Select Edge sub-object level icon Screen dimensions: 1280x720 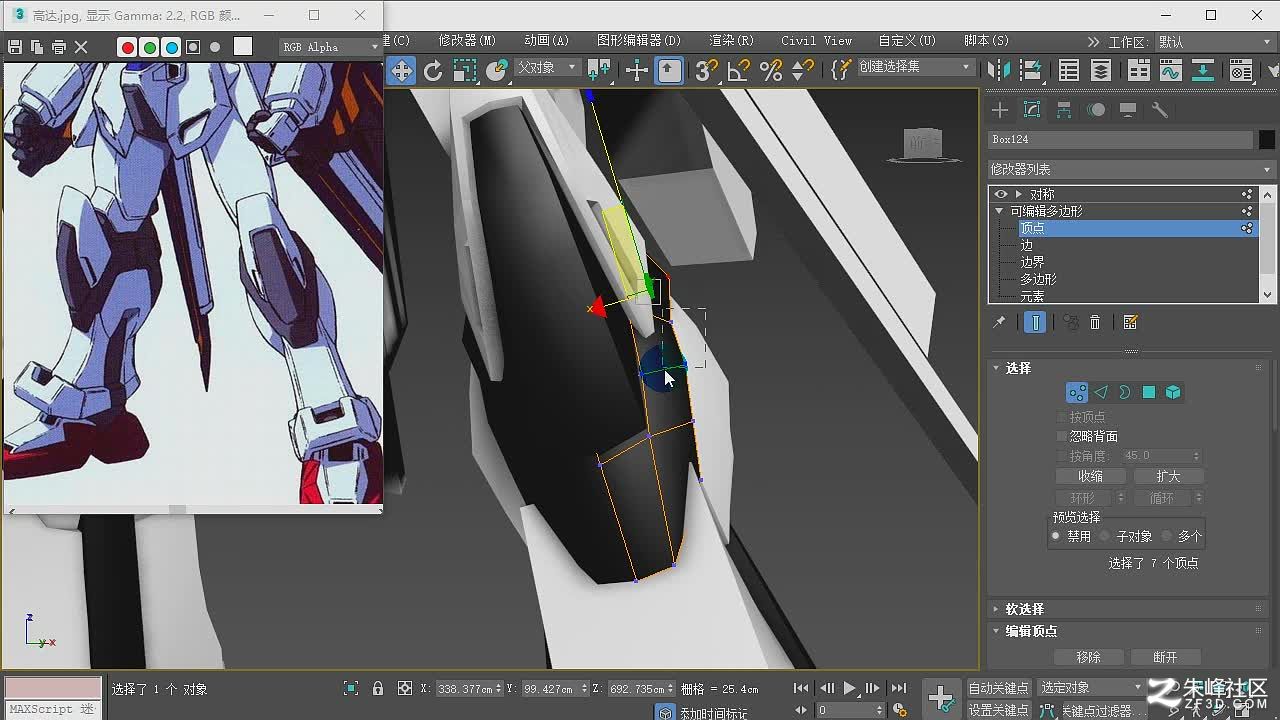[1101, 392]
